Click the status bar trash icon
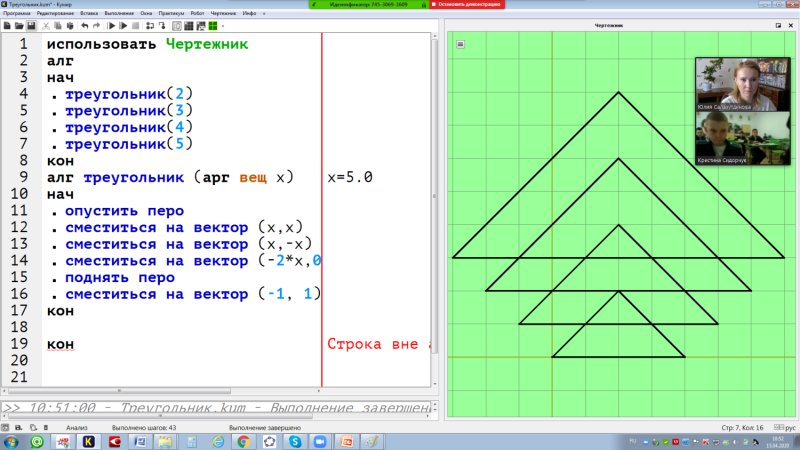The height and width of the screenshot is (450, 800). [x=46, y=428]
